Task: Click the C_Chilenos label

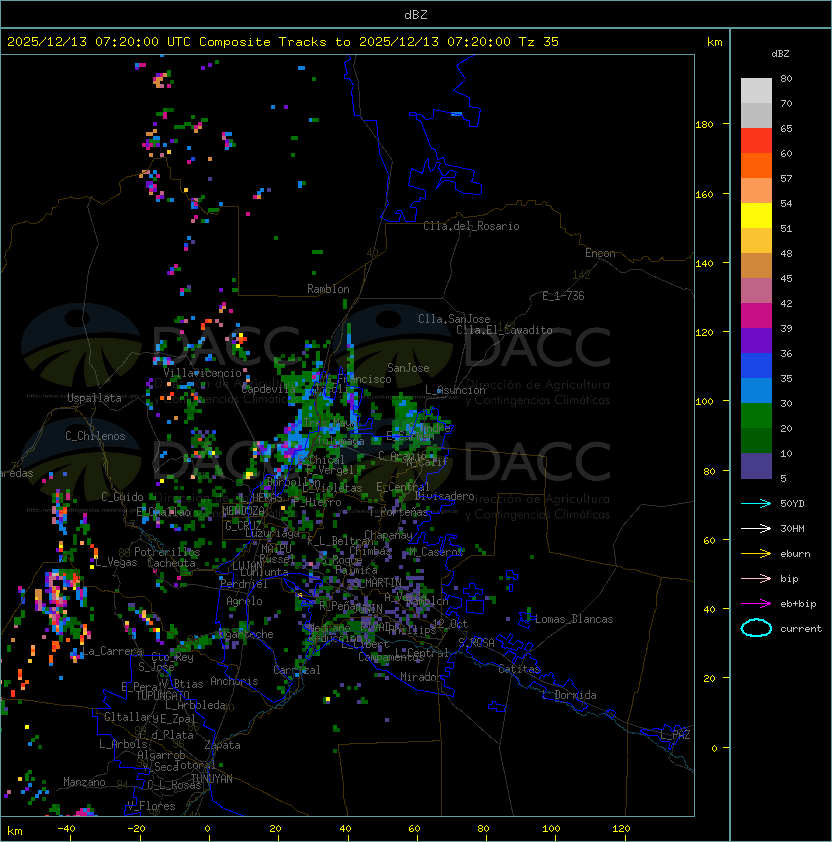Action: click(x=95, y=436)
